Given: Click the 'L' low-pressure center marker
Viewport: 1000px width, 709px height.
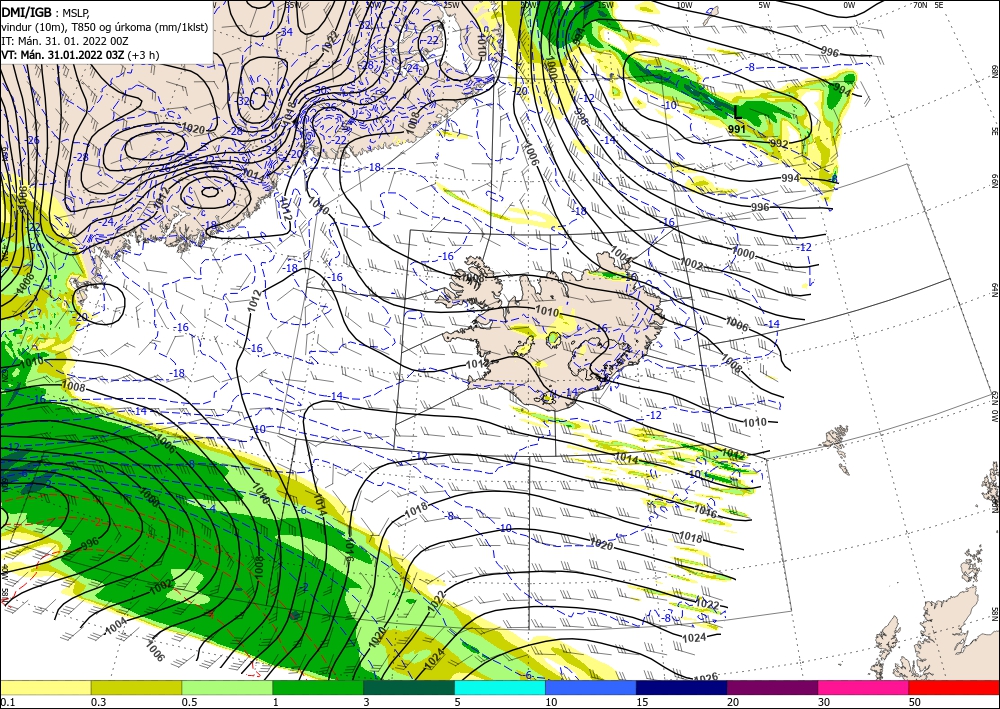Looking at the screenshot, I should (738, 113).
